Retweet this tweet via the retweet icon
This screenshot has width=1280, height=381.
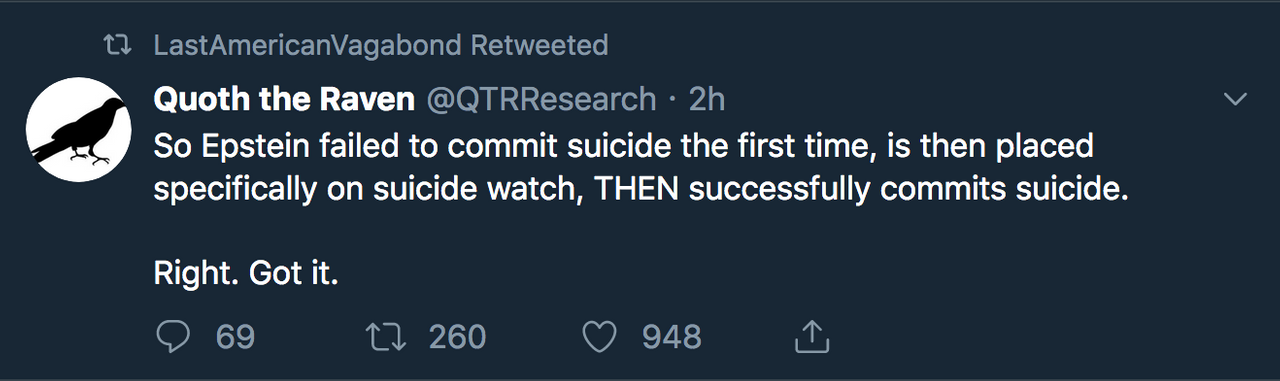click(x=387, y=337)
